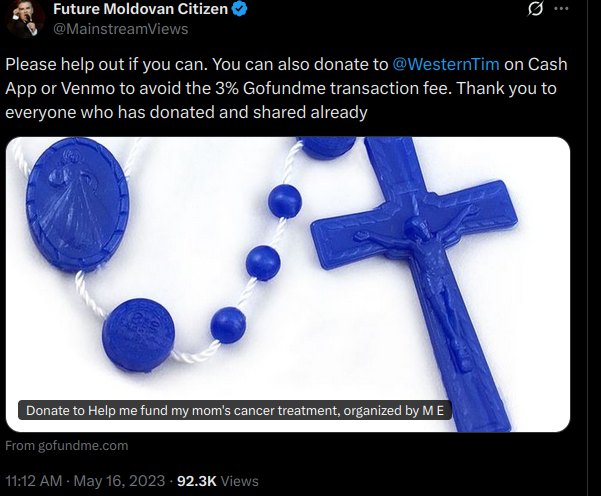Click the oval Divine Mercy medallion
This screenshot has height=496, width=601.
click(77, 205)
